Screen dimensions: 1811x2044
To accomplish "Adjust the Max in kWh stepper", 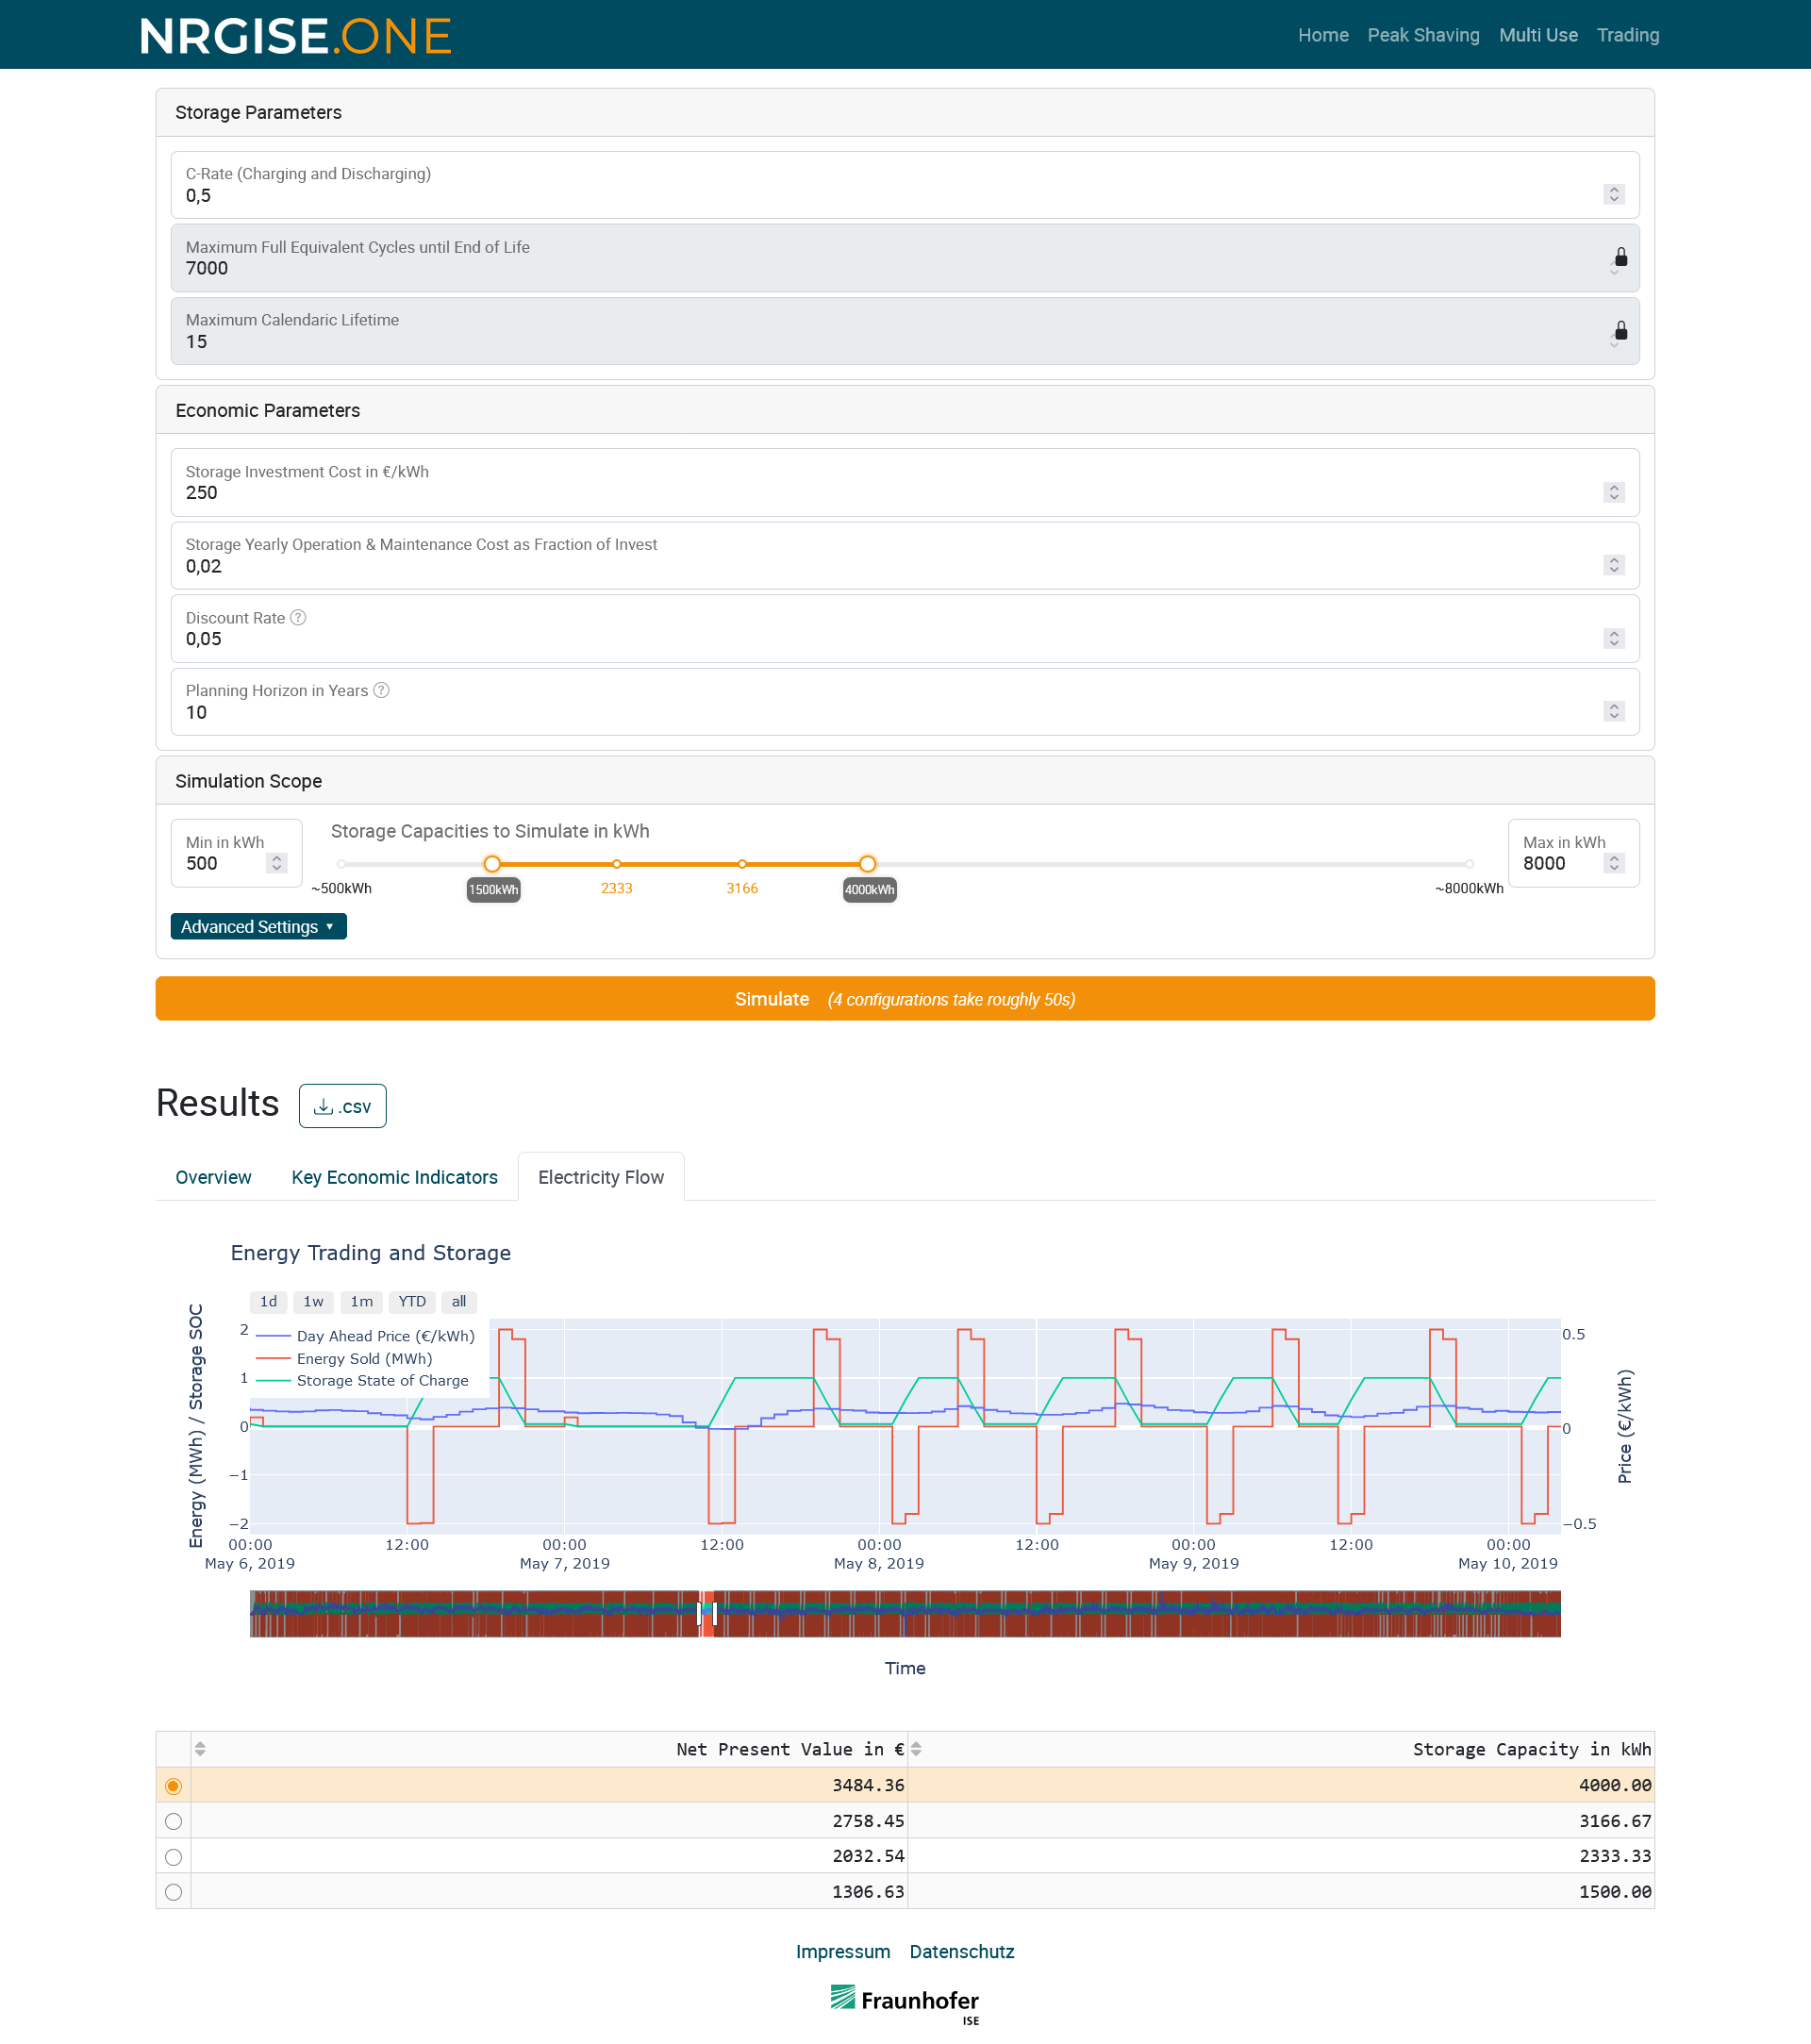I will coord(1614,863).
